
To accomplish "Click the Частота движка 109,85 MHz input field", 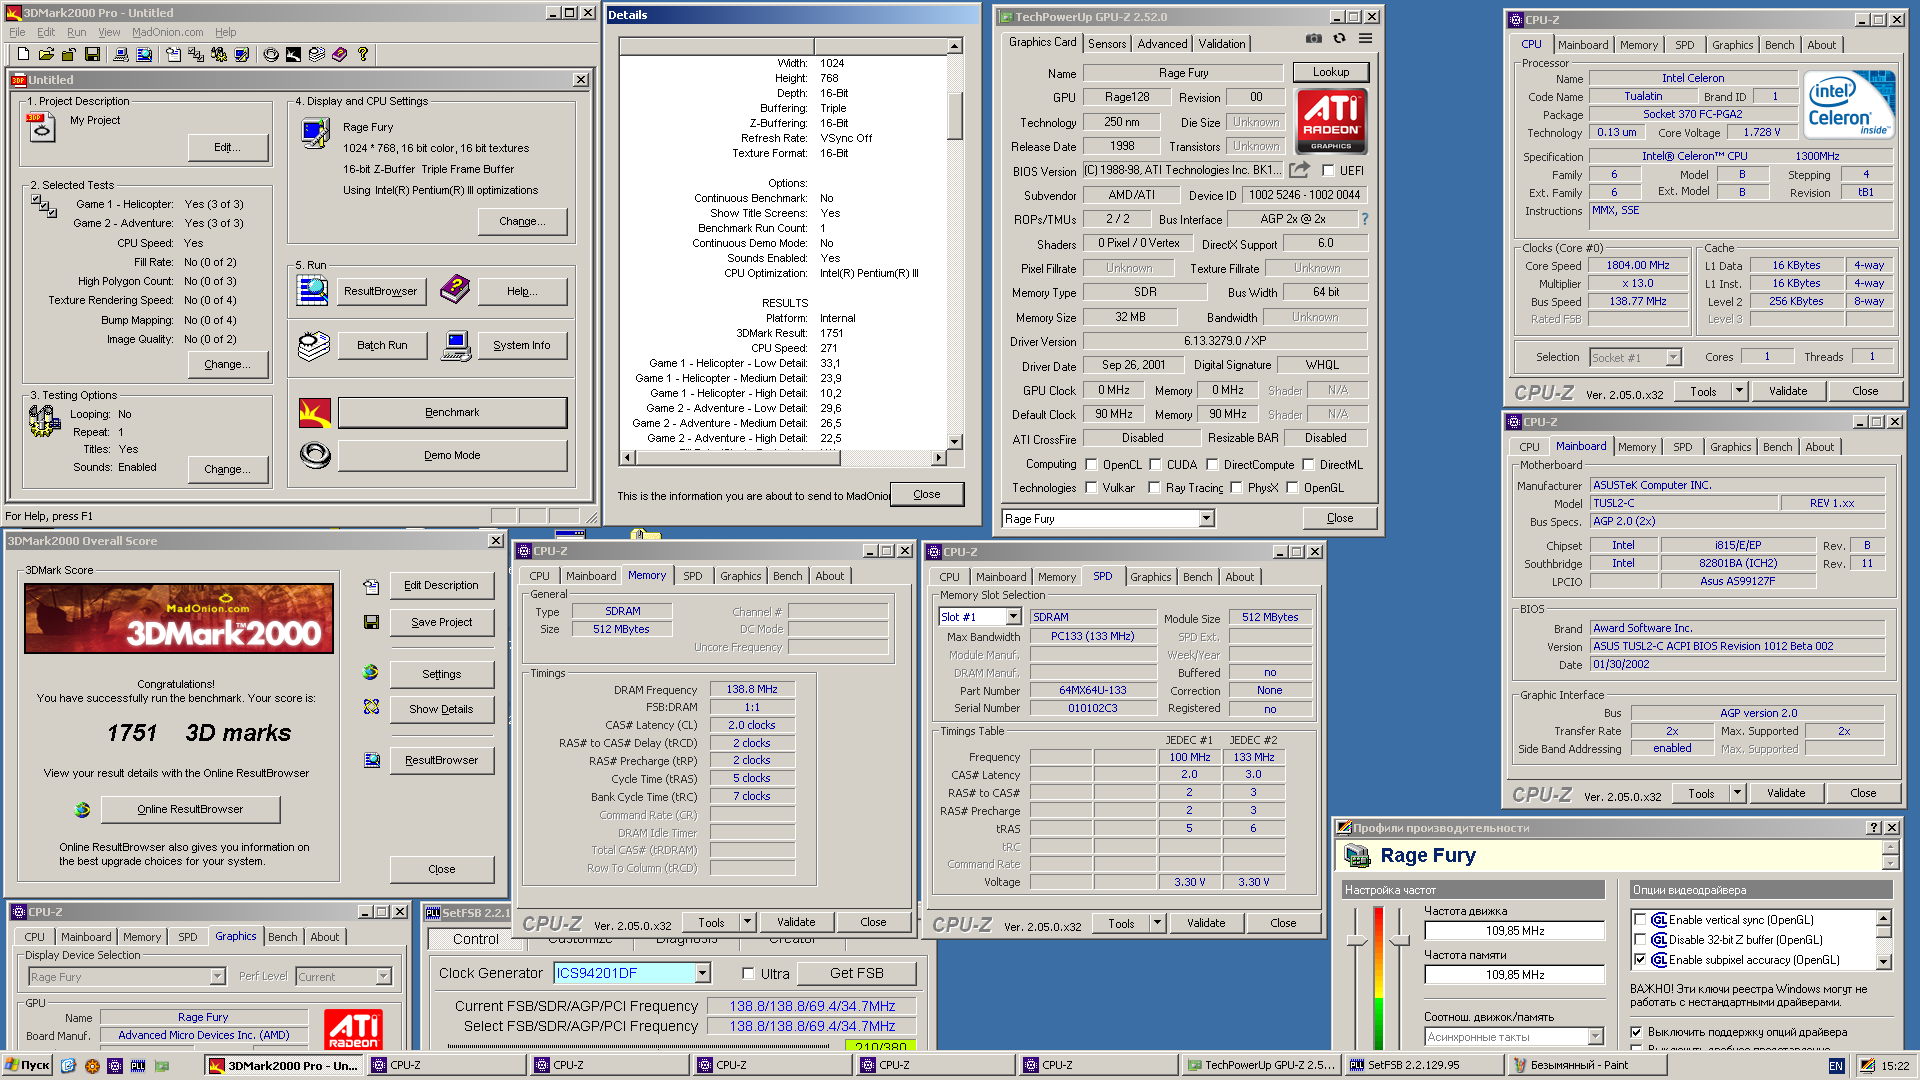I will point(1514,931).
